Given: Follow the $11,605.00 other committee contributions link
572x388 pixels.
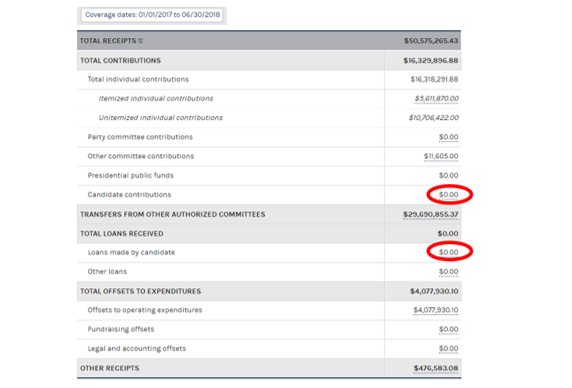Looking at the screenshot, I should pos(441,156).
